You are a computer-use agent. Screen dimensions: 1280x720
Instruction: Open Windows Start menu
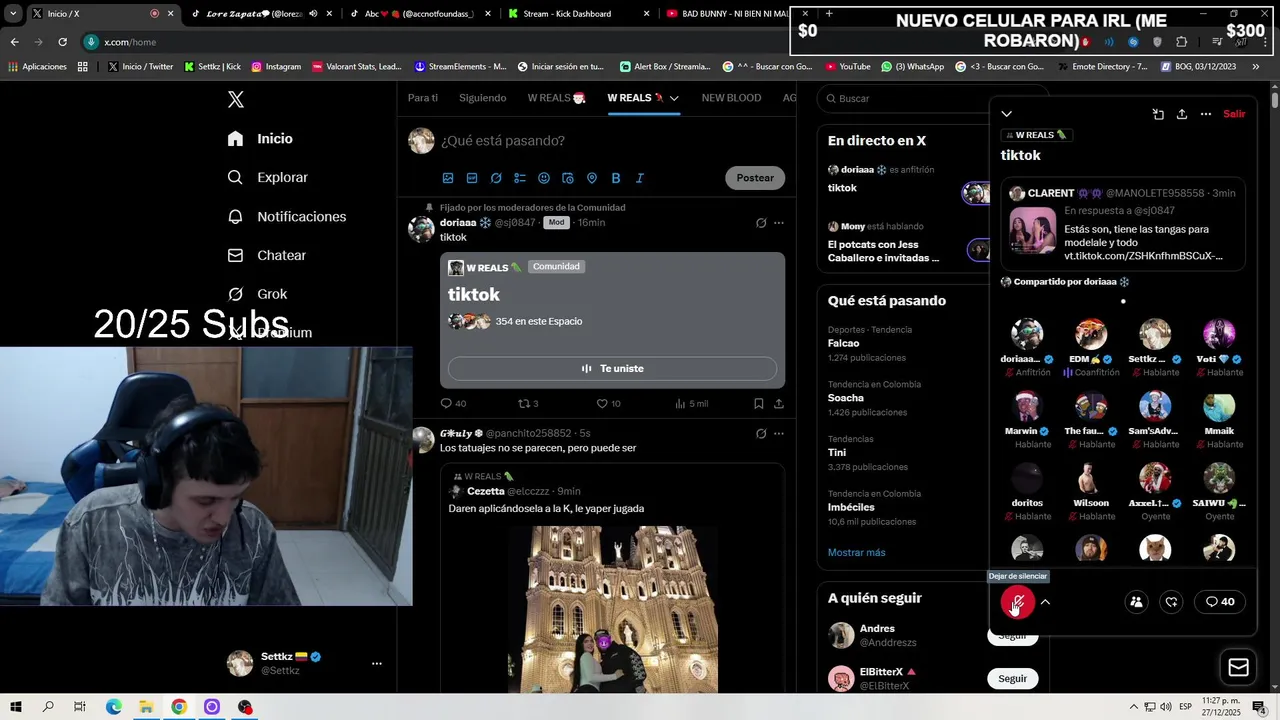(x=16, y=707)
